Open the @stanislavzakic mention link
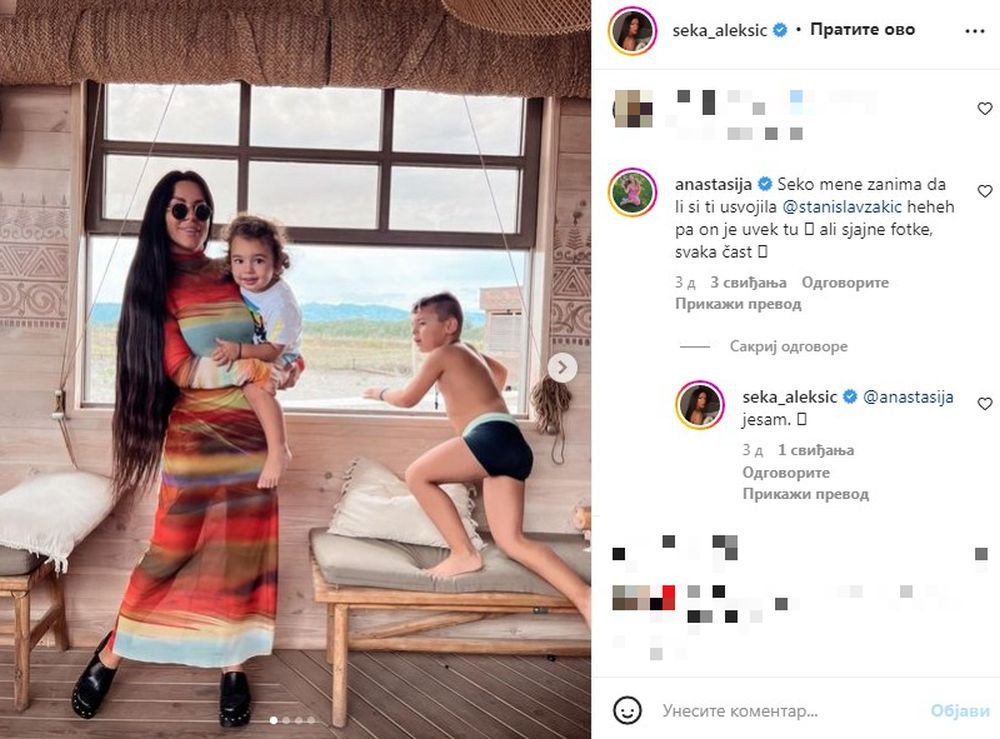Image resolution: width=1000 pixels, height=739 pixels. [x=842, y=207]
